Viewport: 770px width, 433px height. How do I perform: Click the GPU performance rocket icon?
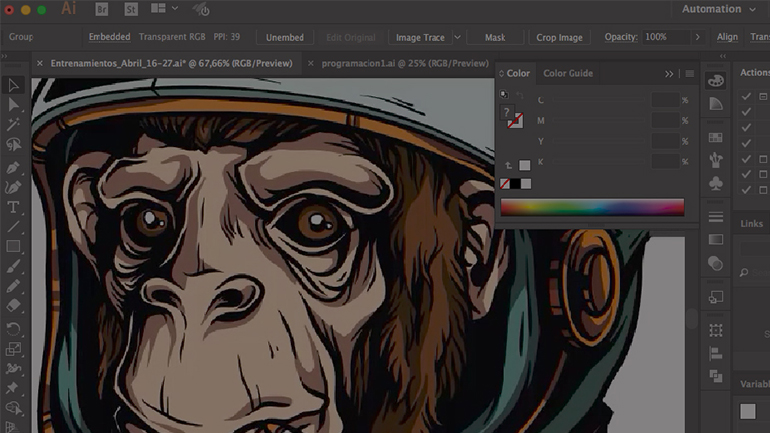pyautogui.click(x=201, y=9)
